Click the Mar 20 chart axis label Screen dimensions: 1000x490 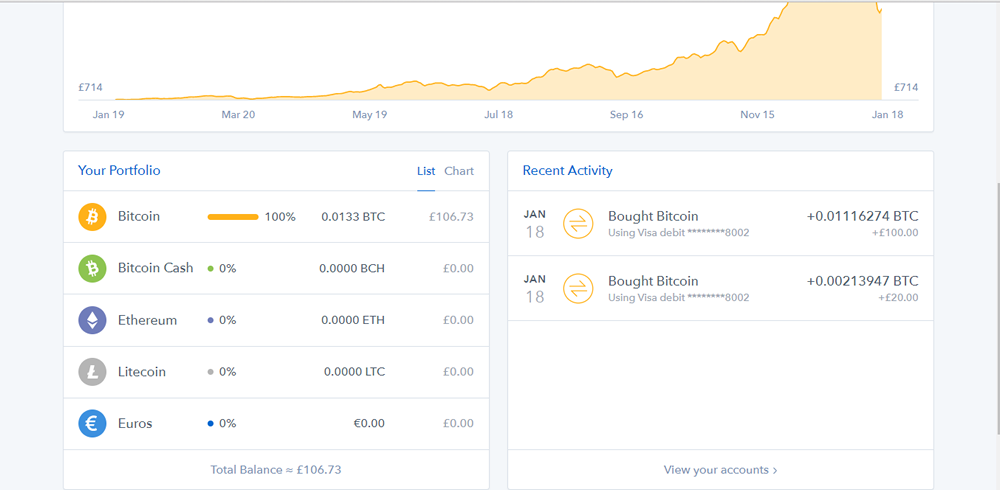(x=239, y=115)
